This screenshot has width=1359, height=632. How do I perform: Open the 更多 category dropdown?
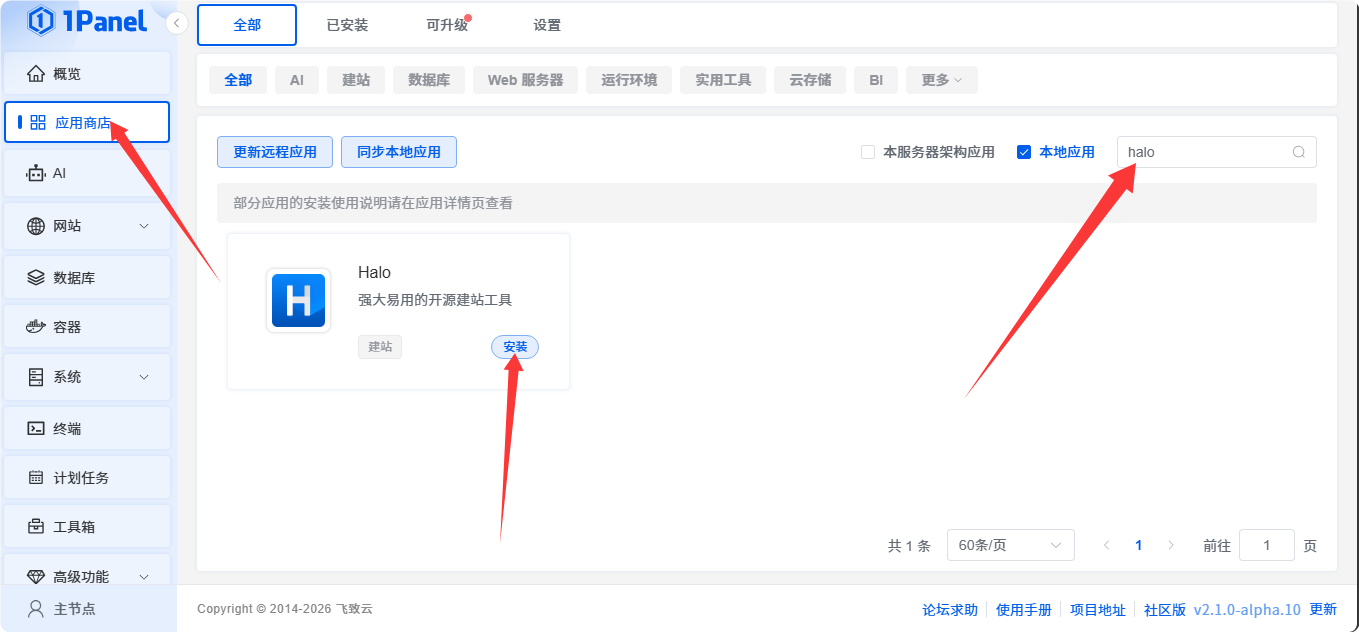[x=941, y=80]
